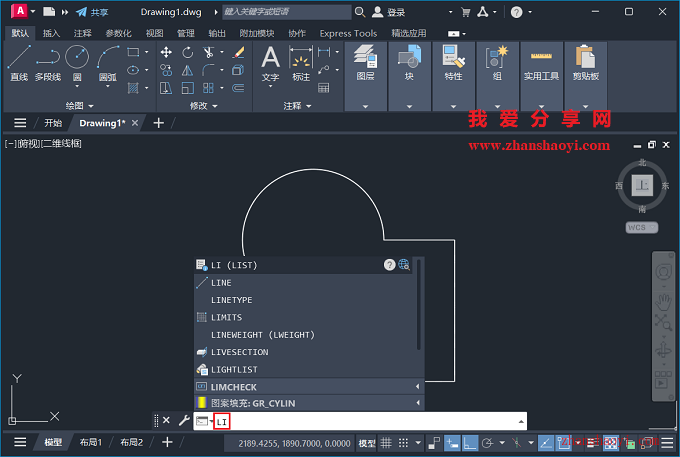Screen dimensions: 680x457
Task: Open the Express Tools ribbon tab
Action: [x=348, y=33]
